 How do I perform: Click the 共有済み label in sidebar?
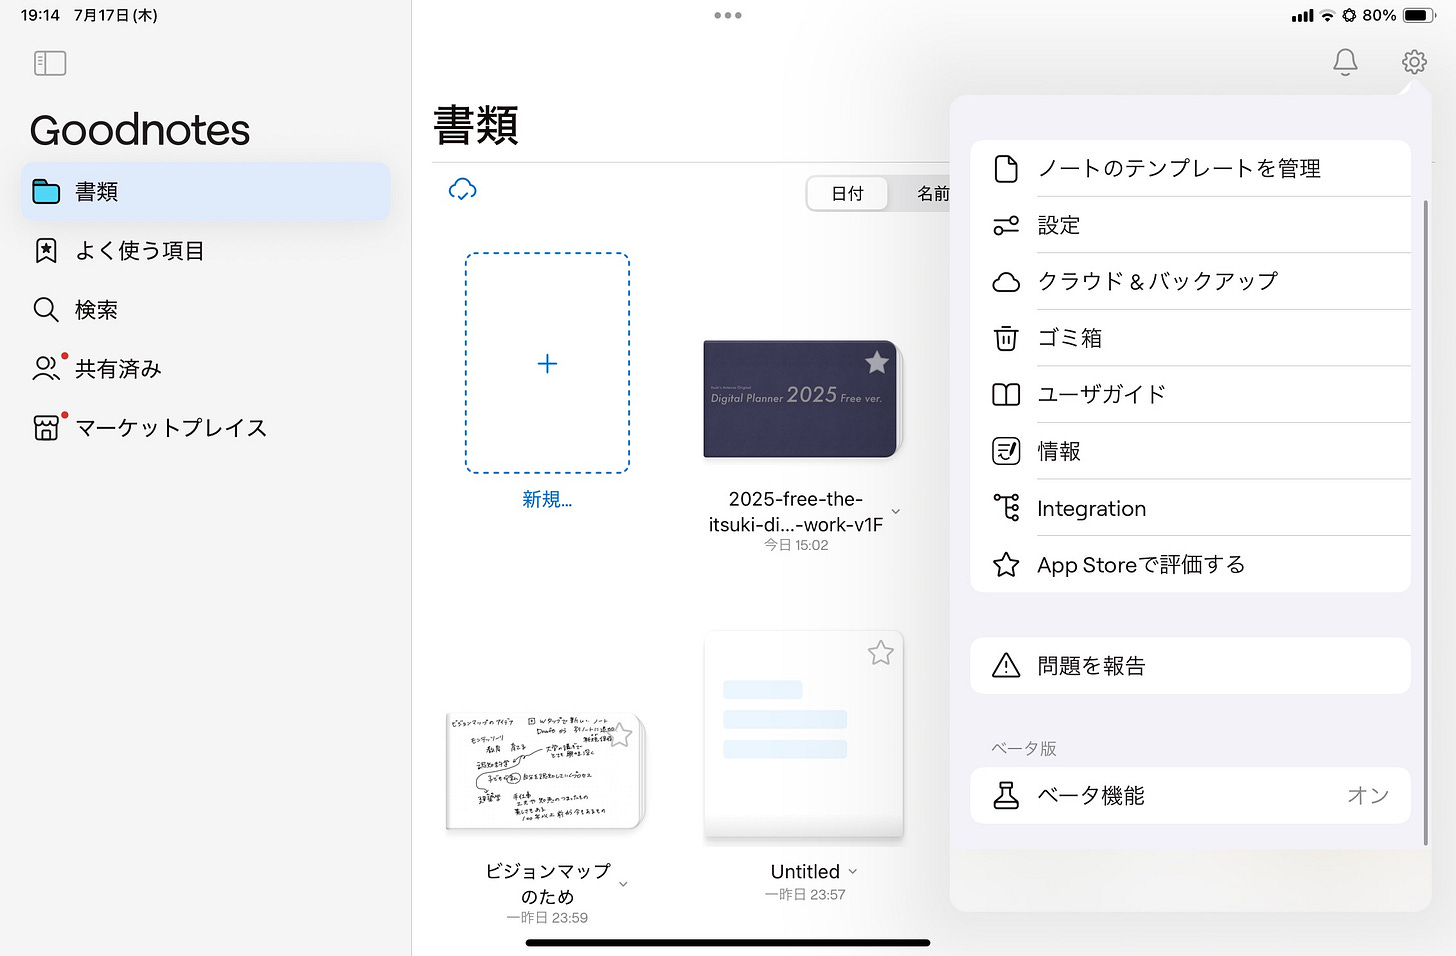[118, 369]
